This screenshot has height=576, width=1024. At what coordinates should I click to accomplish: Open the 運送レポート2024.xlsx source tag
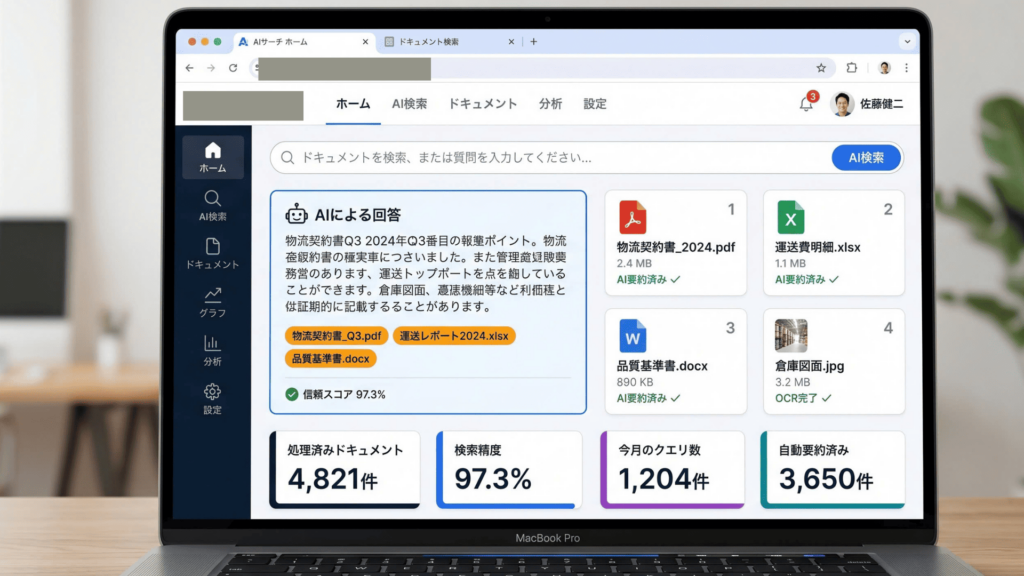[454, 336]
